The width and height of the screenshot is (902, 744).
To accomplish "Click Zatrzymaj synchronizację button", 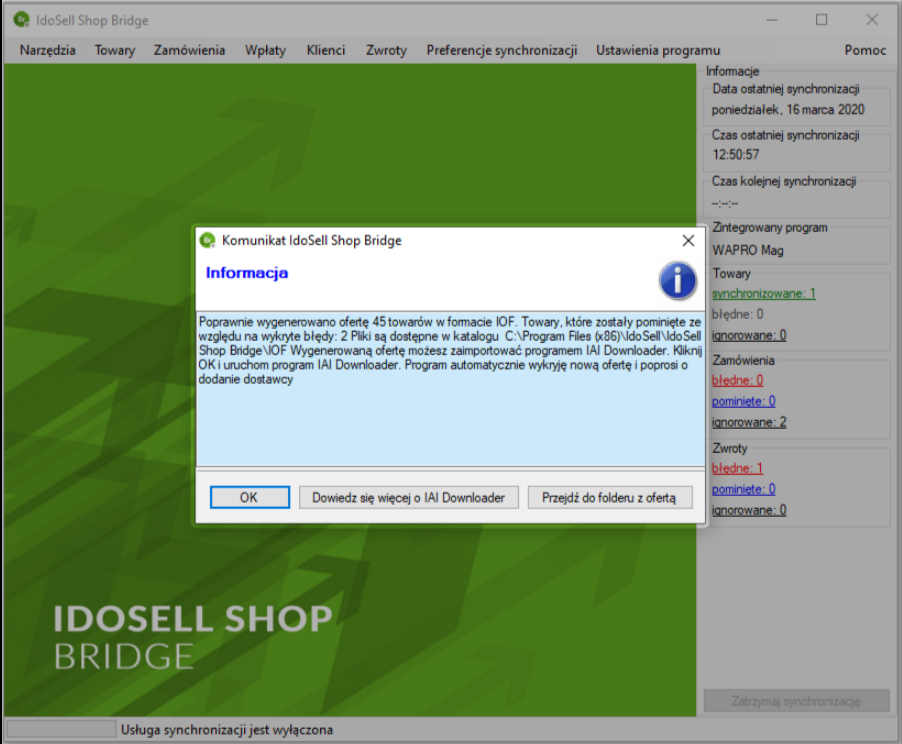I will click(797, 701).
